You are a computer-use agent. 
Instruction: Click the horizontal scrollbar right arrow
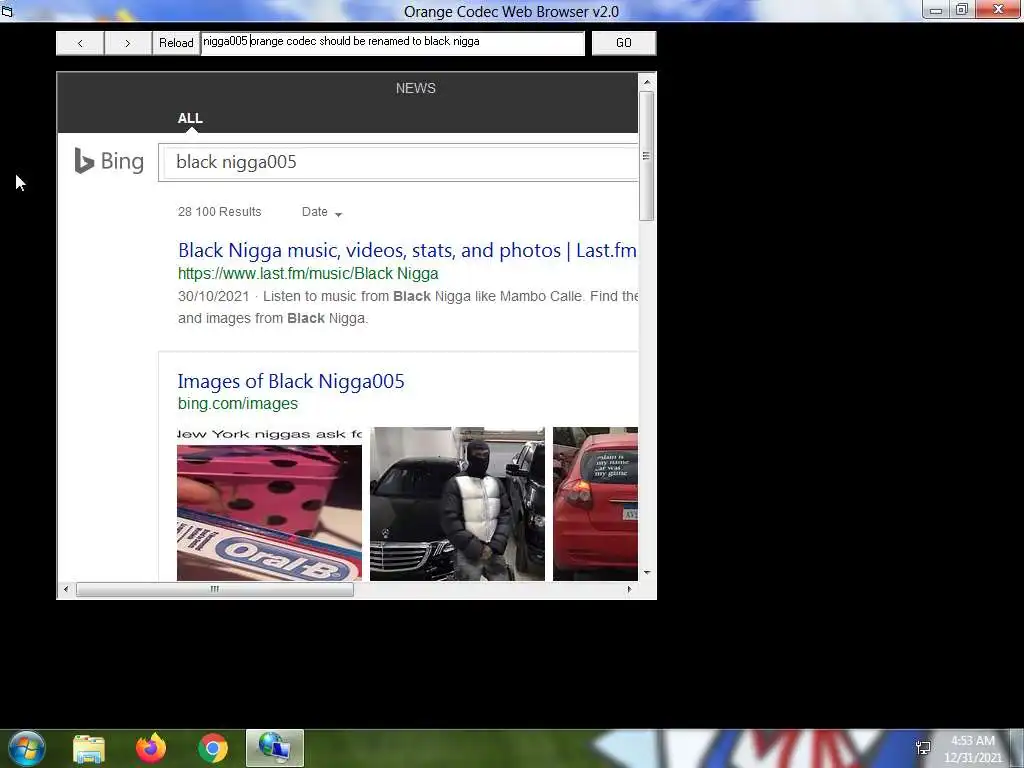click(x=629, y=589)
